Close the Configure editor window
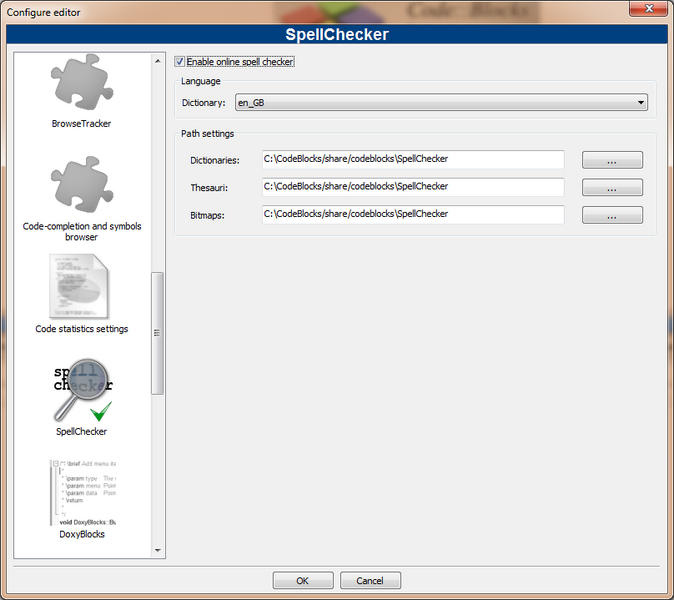 648,8
